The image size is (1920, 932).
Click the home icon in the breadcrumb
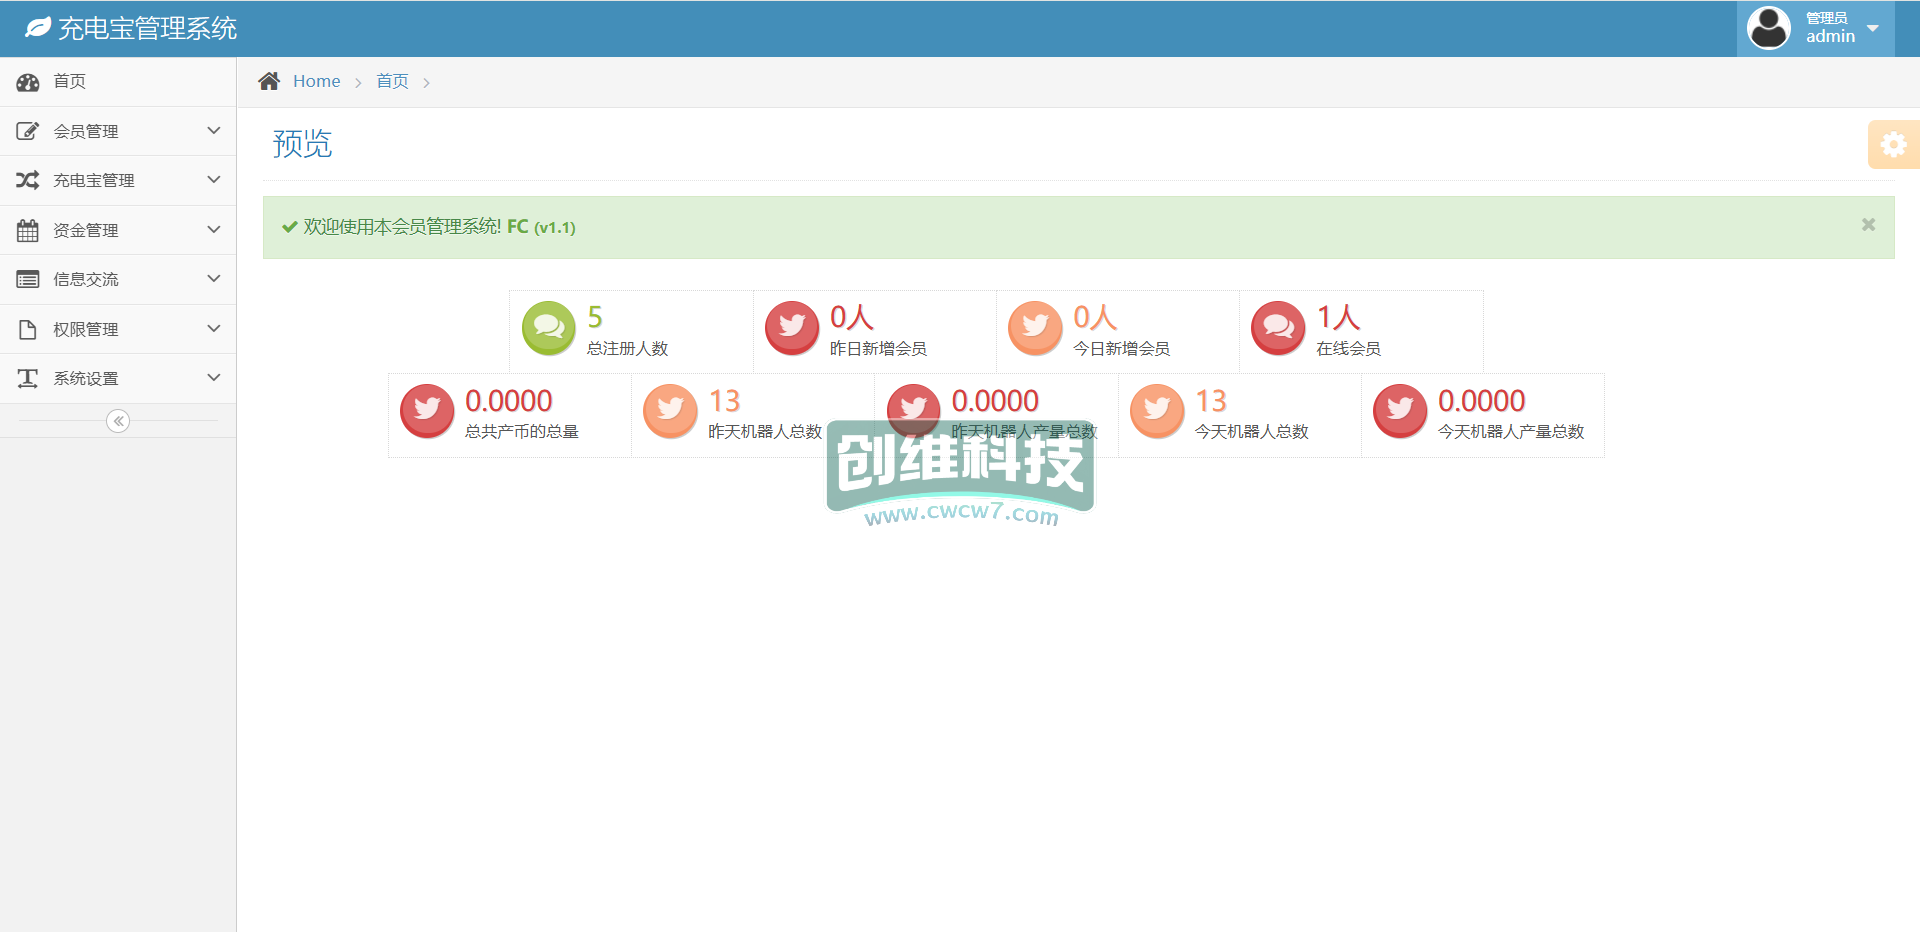(269, 81)
